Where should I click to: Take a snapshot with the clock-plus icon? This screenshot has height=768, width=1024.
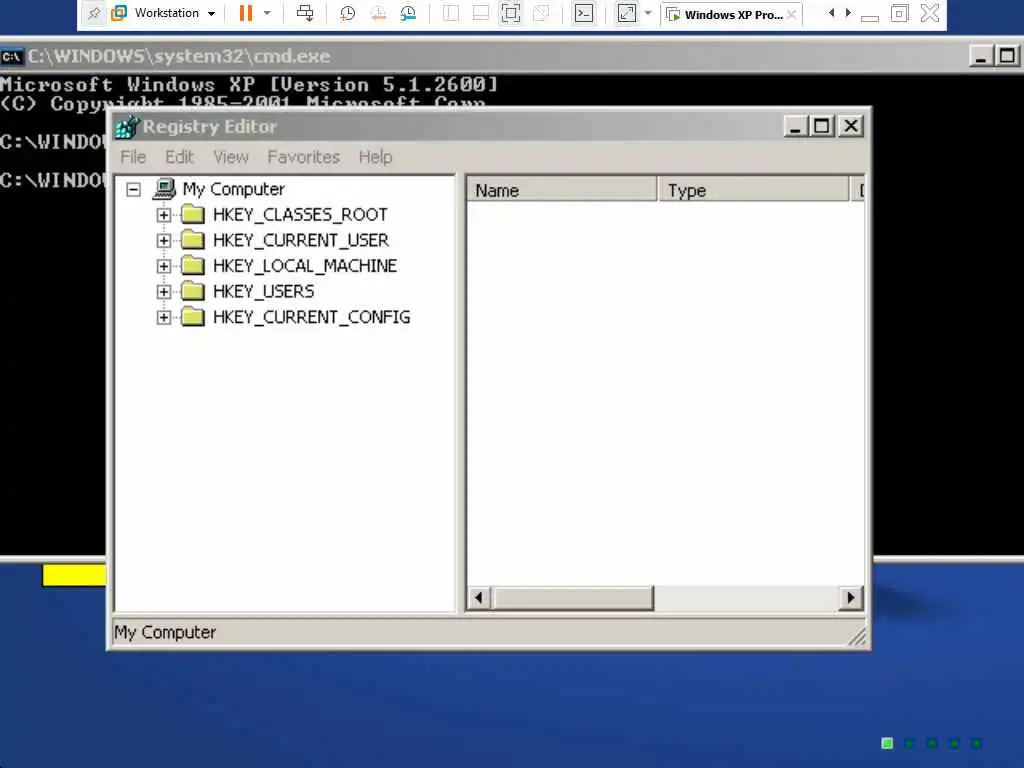point(347,13)
